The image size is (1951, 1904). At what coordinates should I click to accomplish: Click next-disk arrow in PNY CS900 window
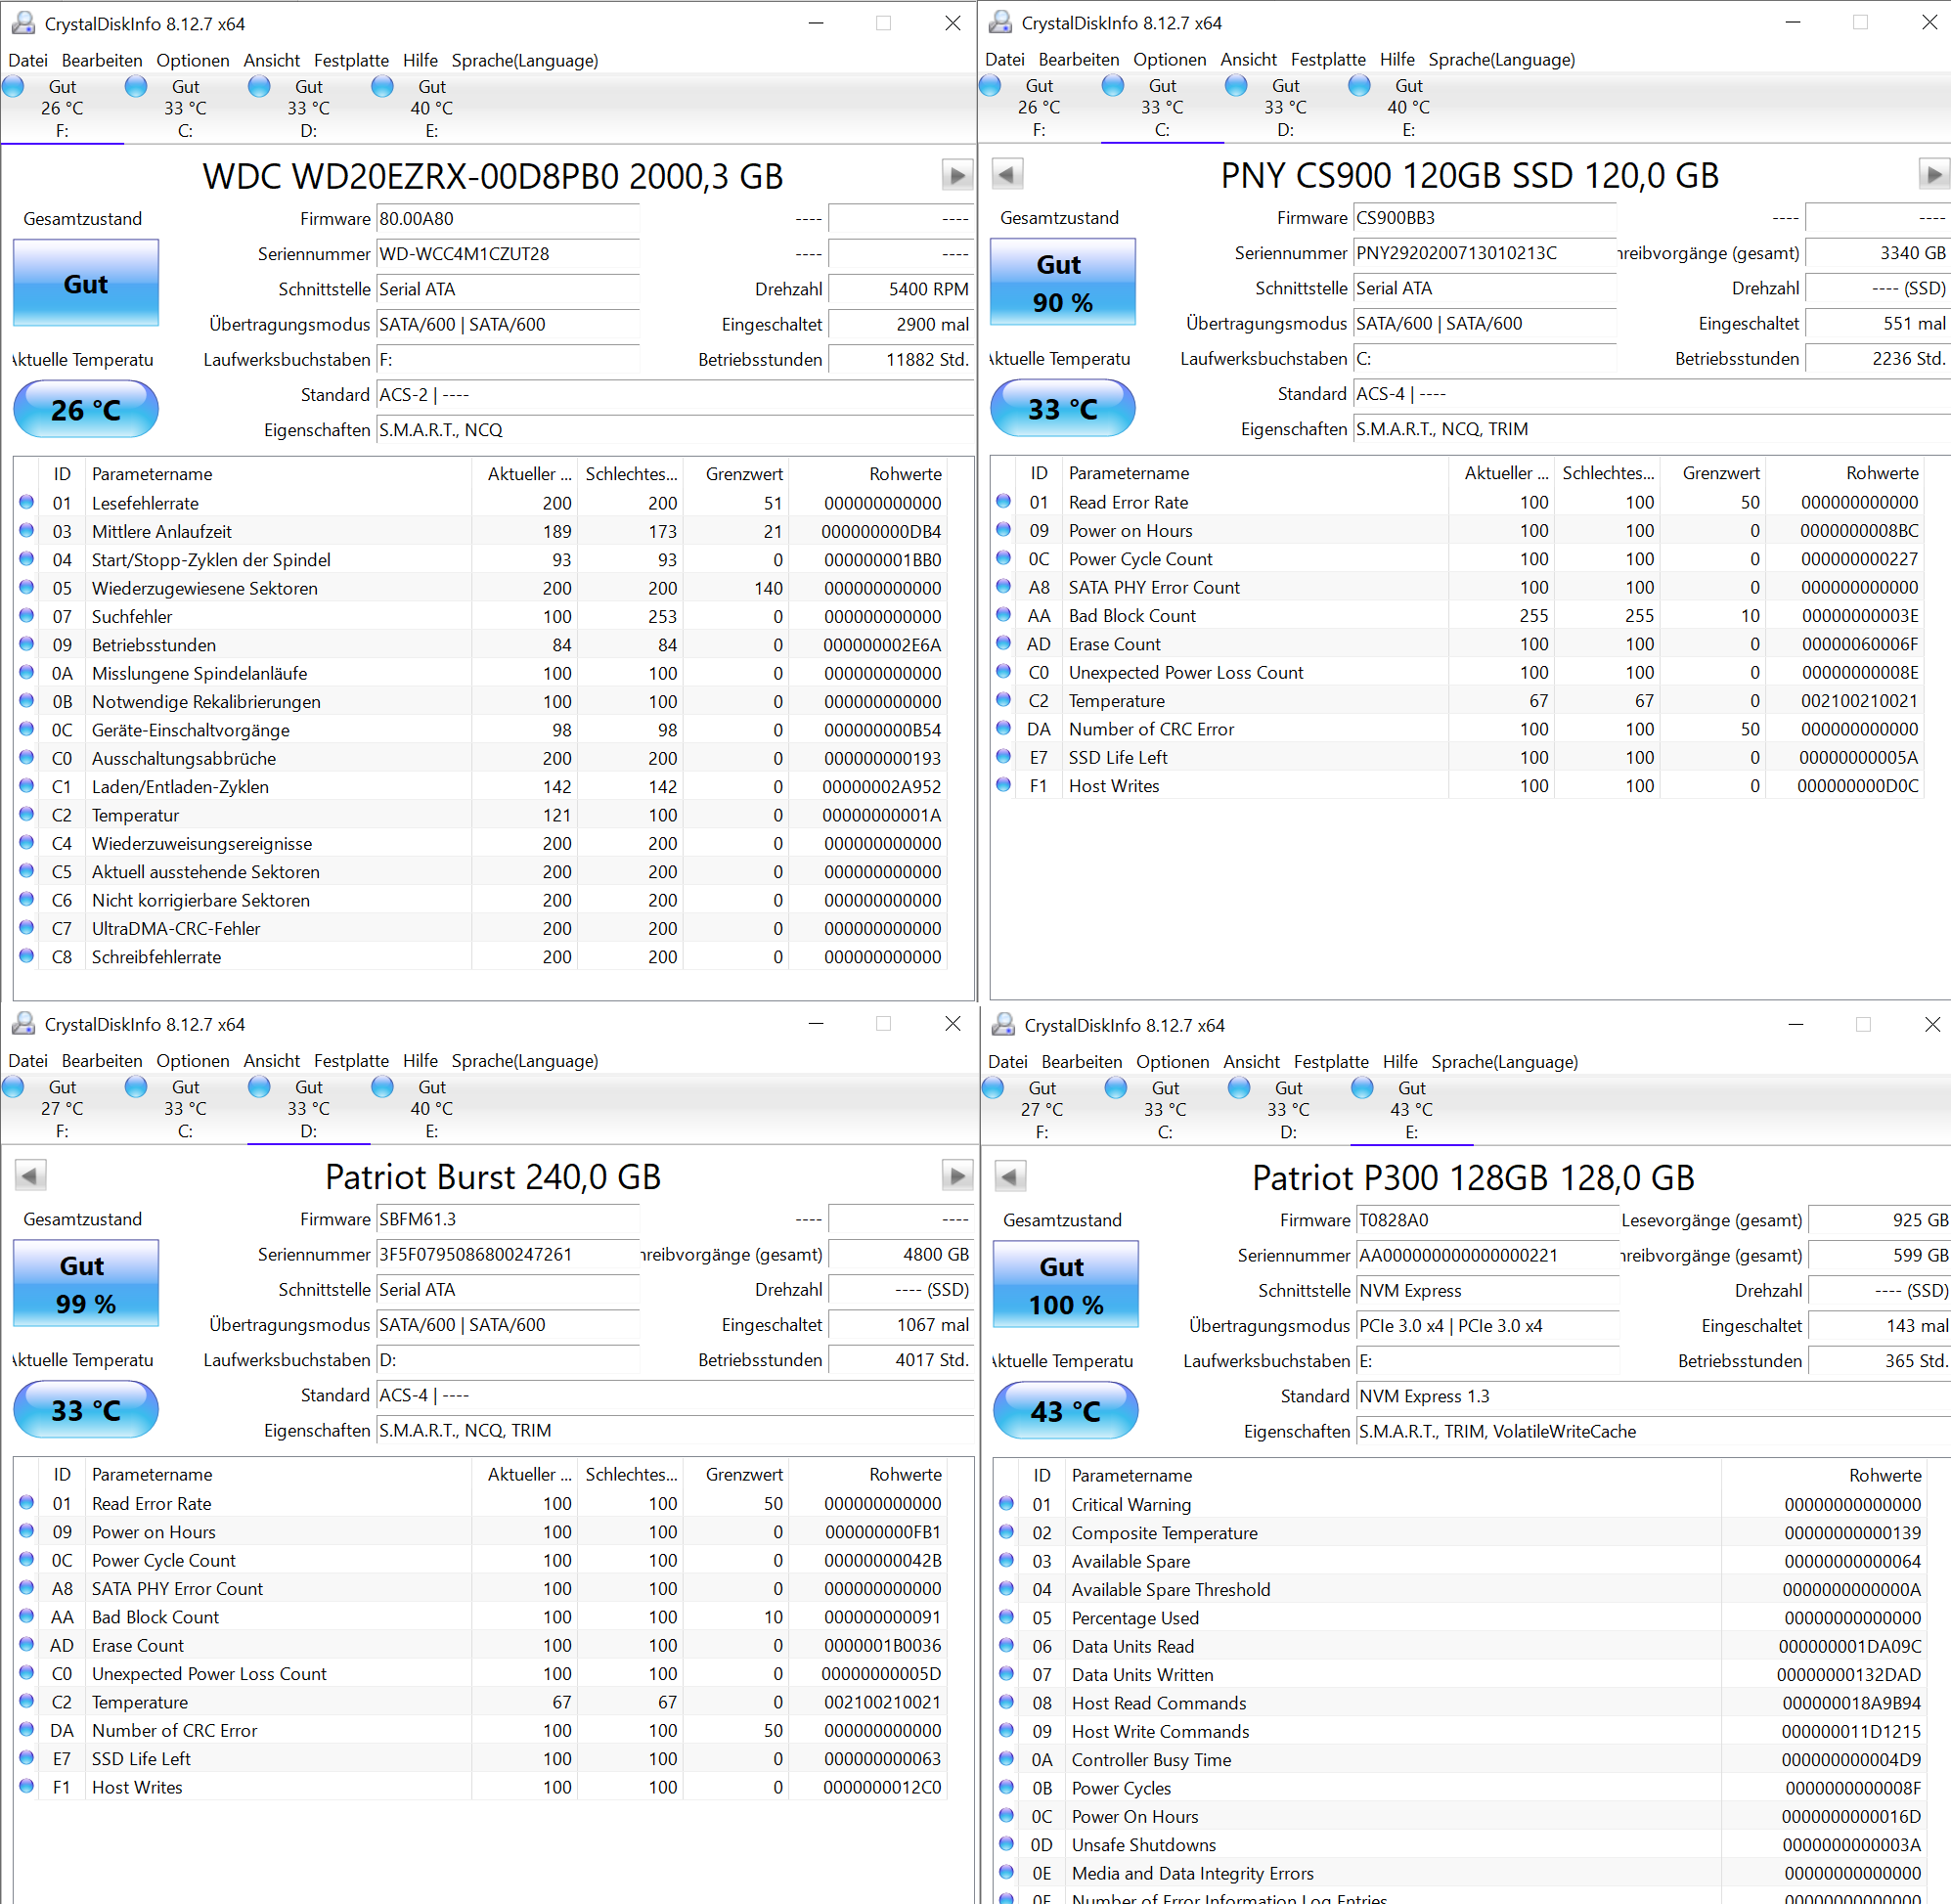tap(1933, 175)
